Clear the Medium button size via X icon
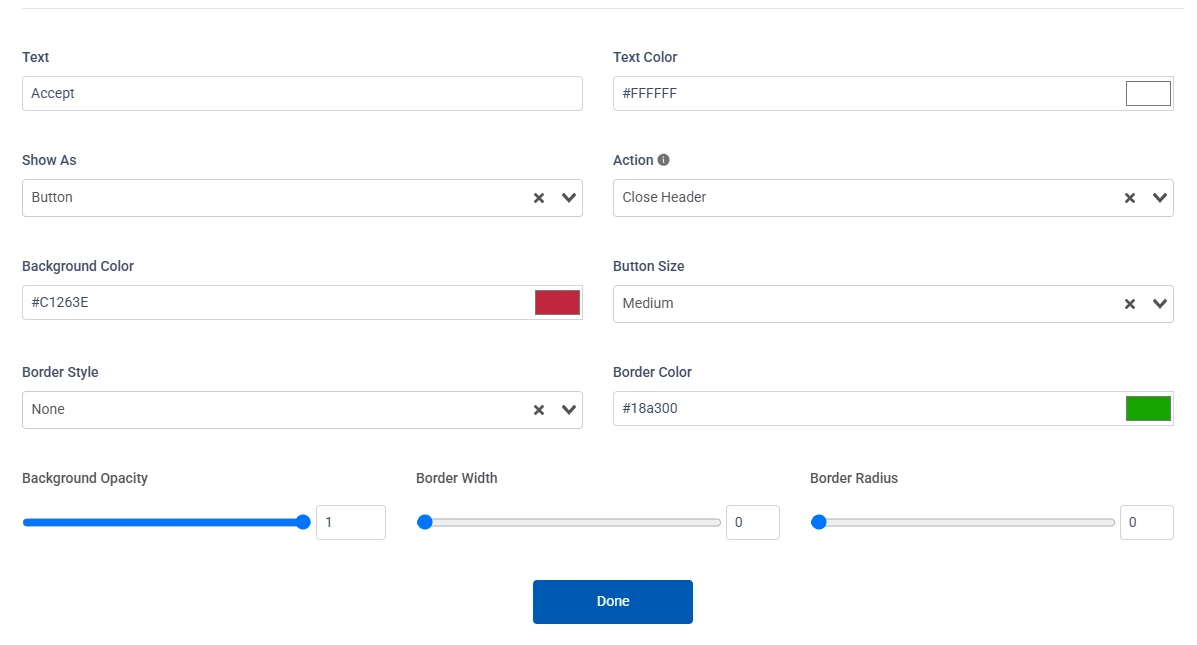 (x=1130, y=303)
